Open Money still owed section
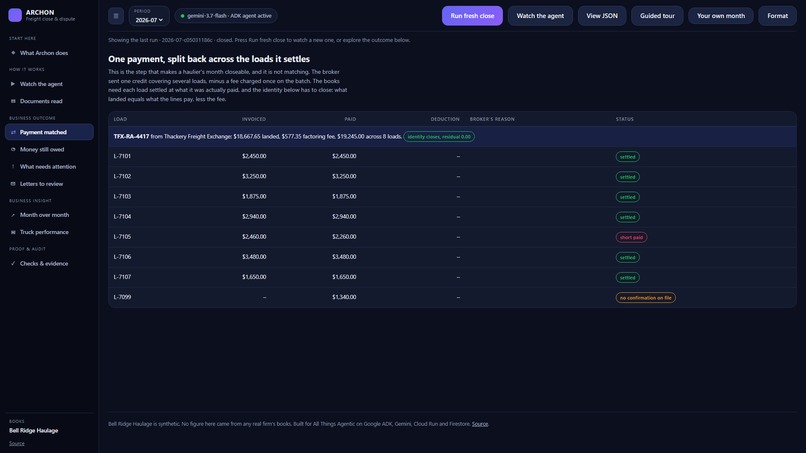 (x=49, y=150)
